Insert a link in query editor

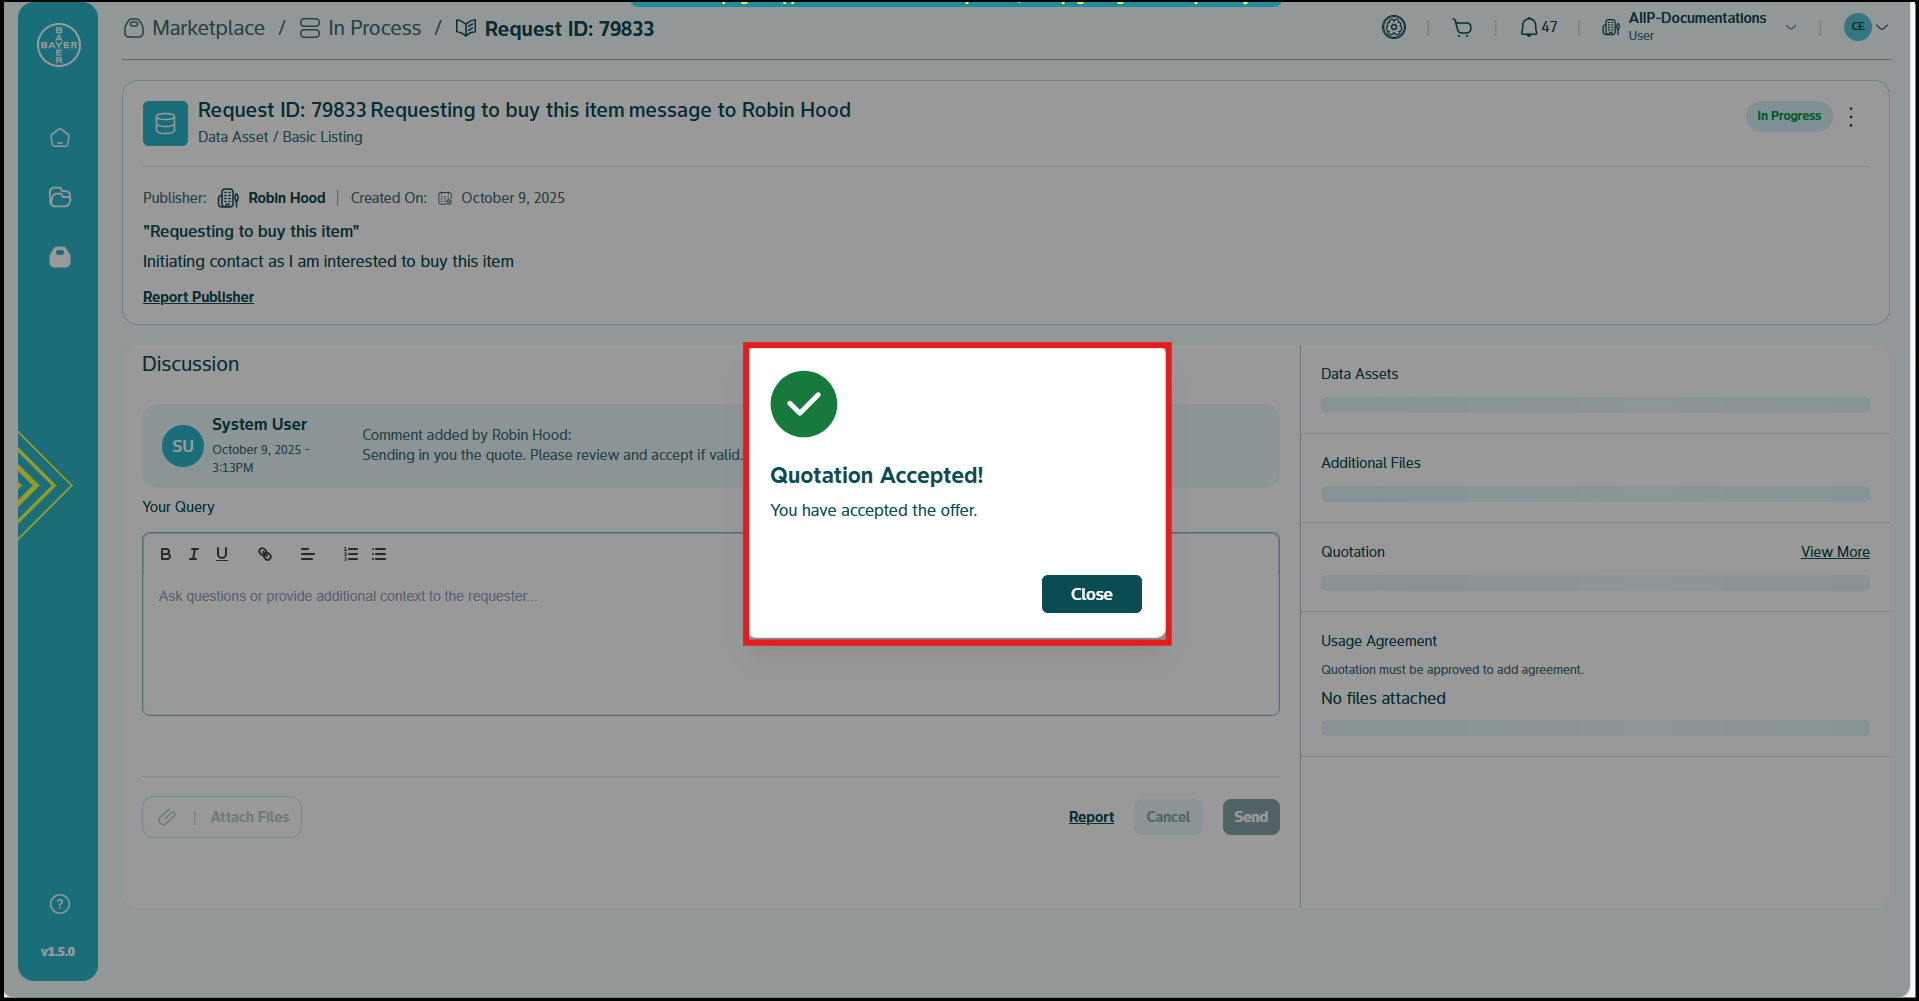[x=265, y=554]
